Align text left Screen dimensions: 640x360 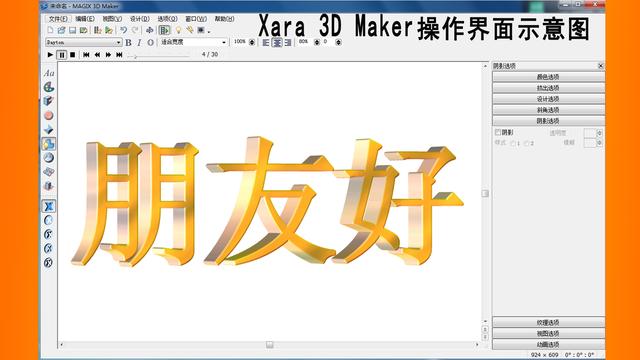click(x=266, y=42)
